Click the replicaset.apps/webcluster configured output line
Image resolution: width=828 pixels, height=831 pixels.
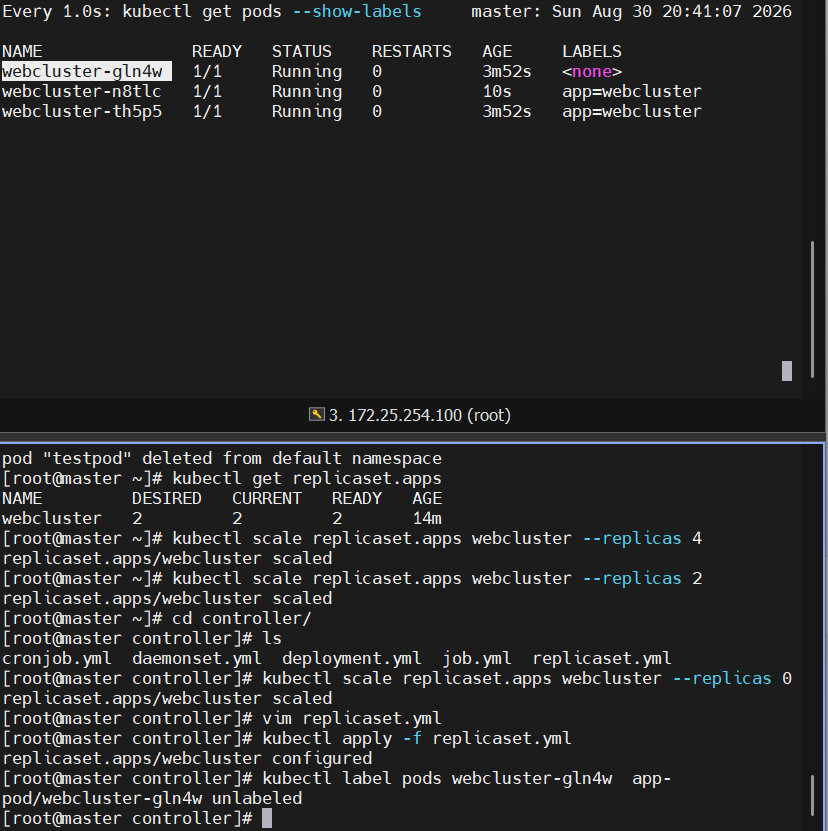187,758
